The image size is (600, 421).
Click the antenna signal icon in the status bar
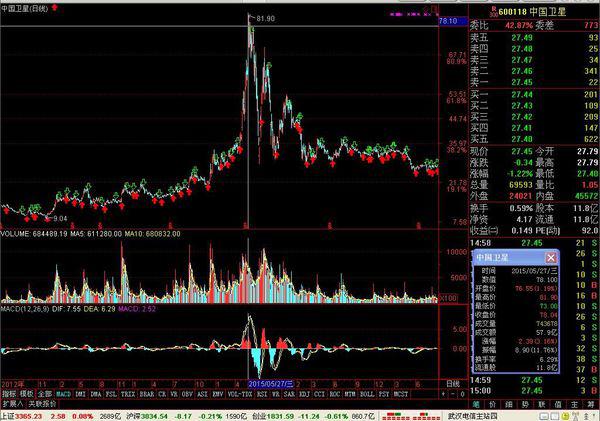tap(576, 416)
